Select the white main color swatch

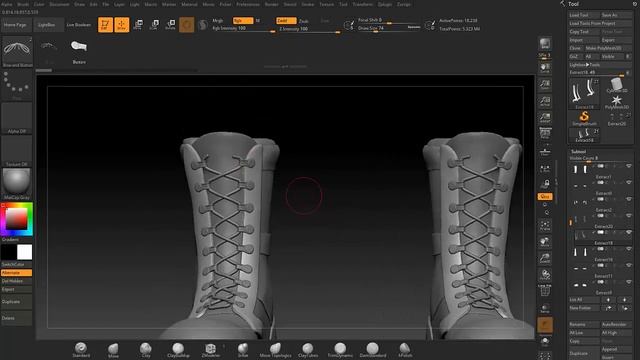coord(24,252)
